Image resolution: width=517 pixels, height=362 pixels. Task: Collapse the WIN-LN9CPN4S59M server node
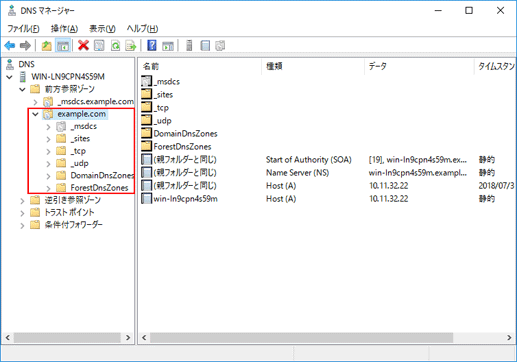[9, 77]
